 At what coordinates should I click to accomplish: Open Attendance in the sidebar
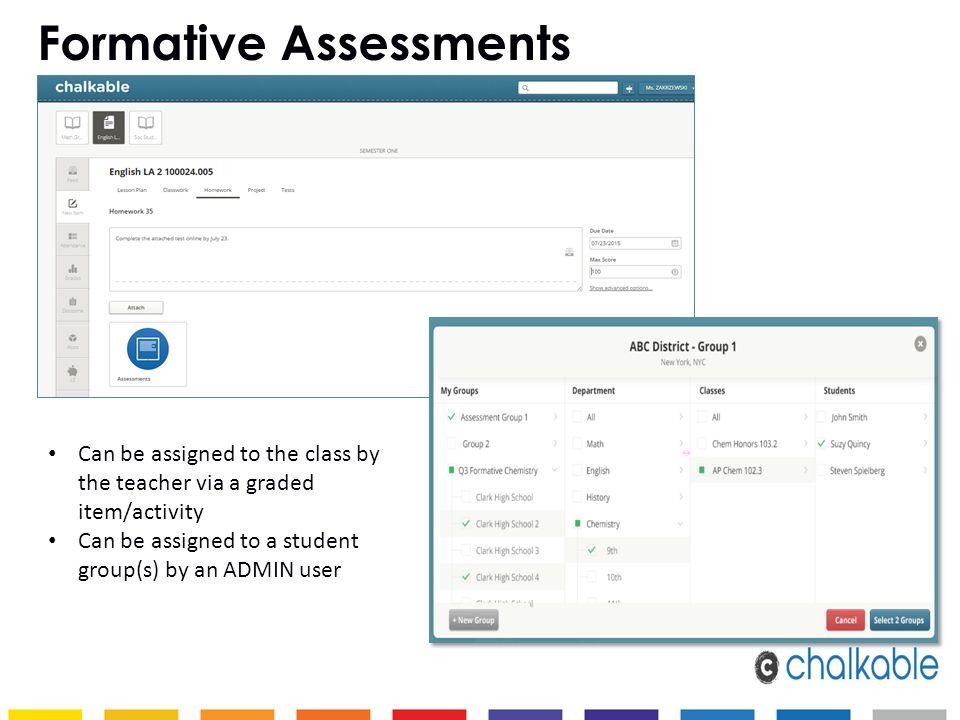coord(72,239)
